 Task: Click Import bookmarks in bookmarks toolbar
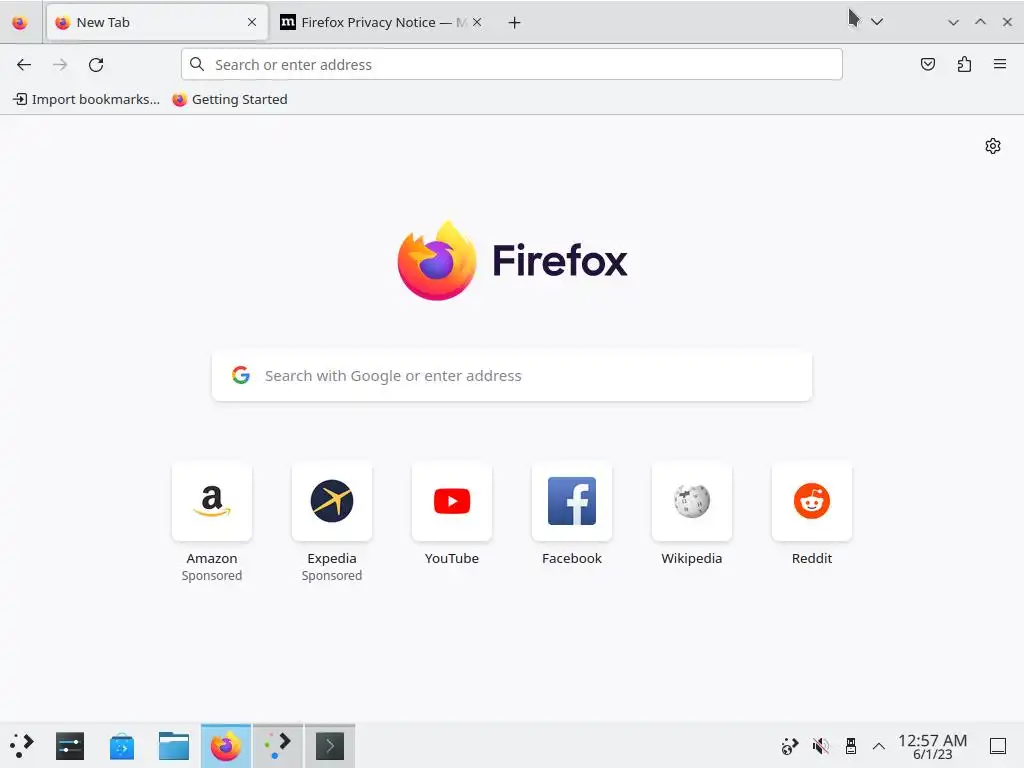(87, 99)
